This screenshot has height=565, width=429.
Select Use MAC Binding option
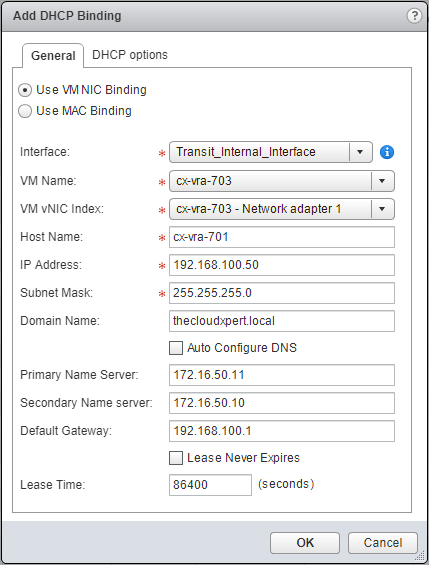tap(25, 111)
